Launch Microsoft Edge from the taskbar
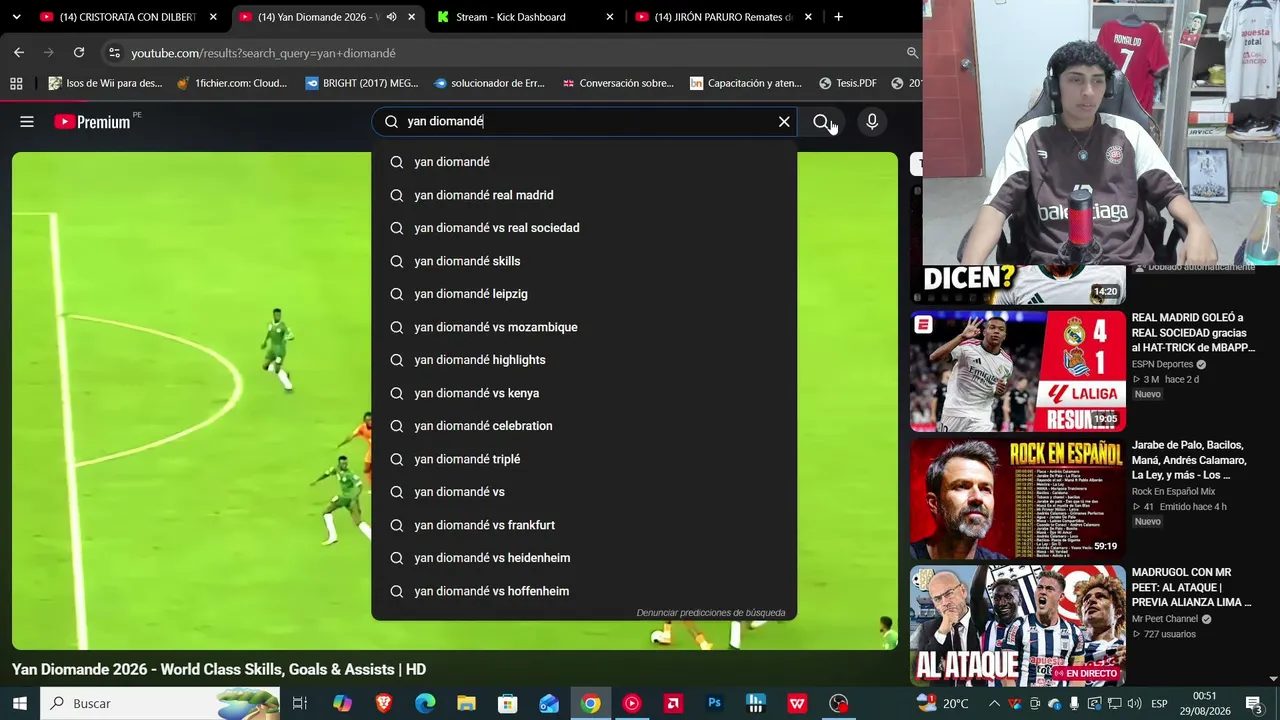The width and height of the screenshot is (1280, 720). coord(425,703)
